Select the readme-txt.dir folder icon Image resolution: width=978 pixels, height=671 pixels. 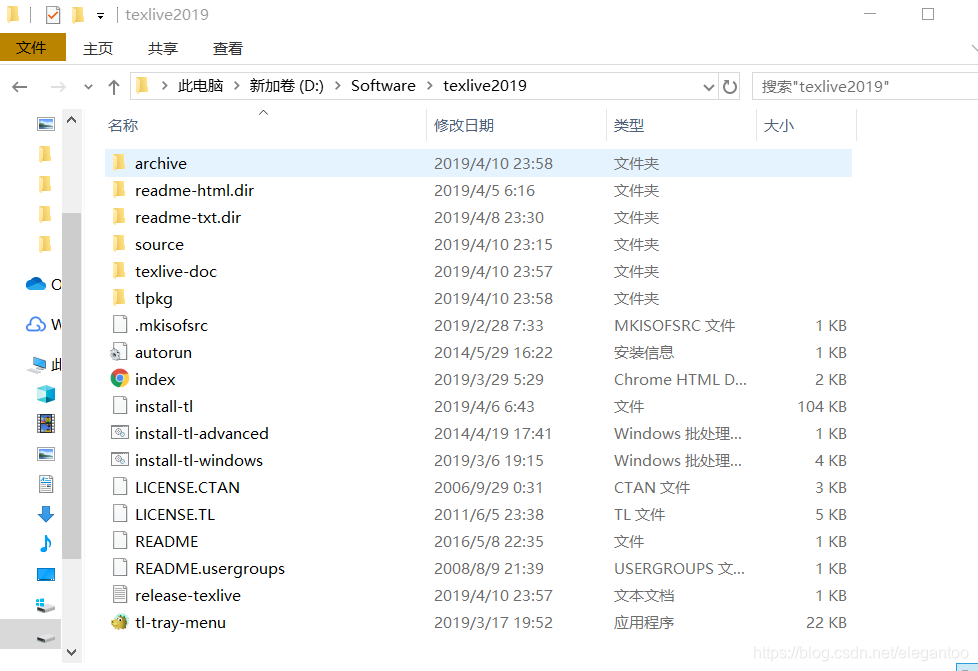[x=119, y=217]
